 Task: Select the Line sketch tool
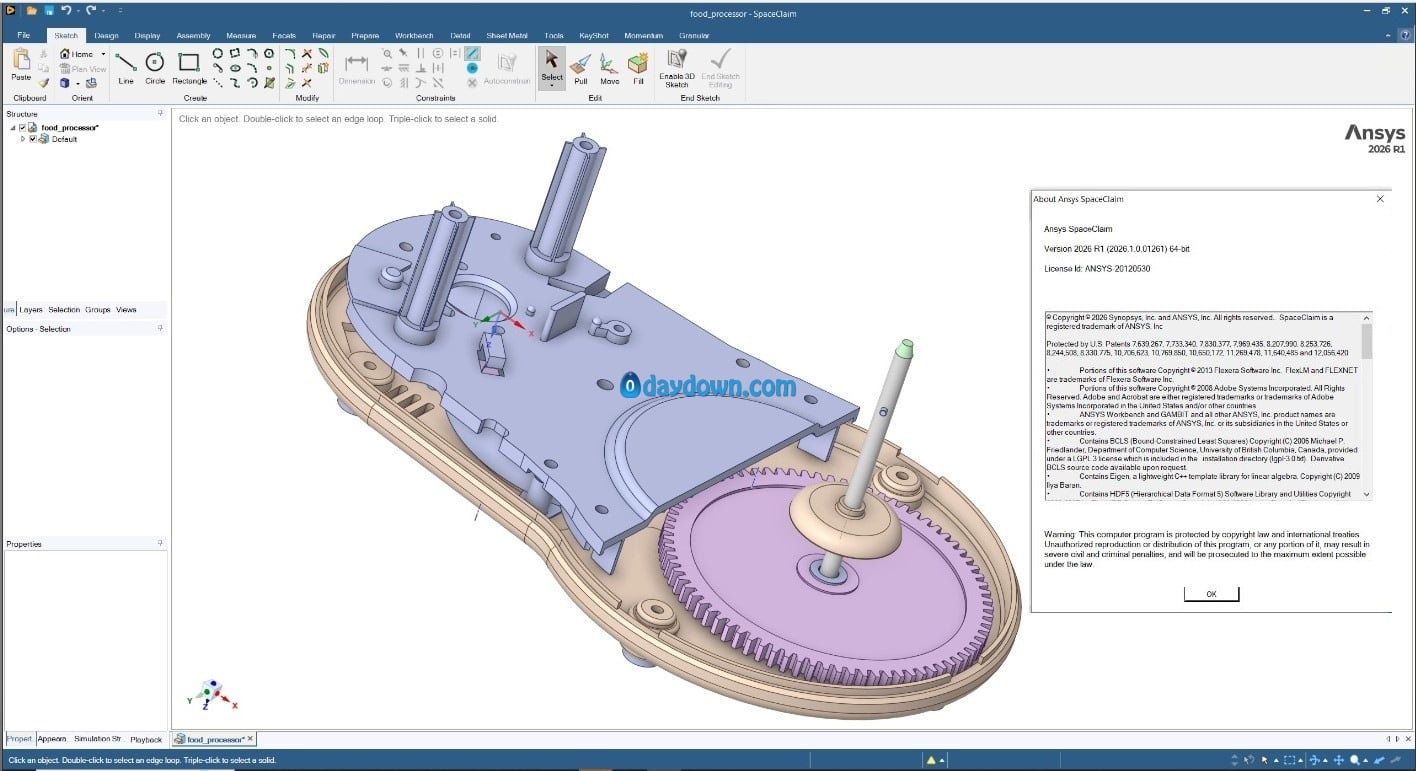(125, 67)
